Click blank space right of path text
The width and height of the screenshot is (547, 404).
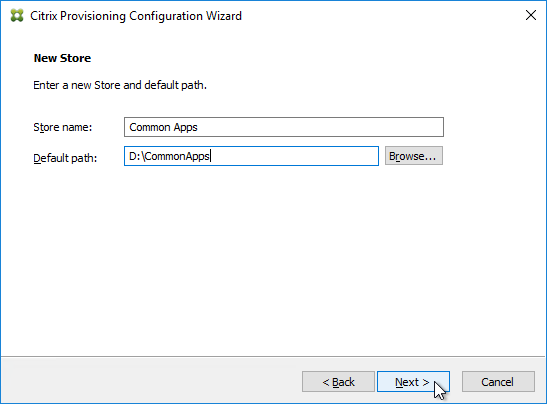coord(295,156)
